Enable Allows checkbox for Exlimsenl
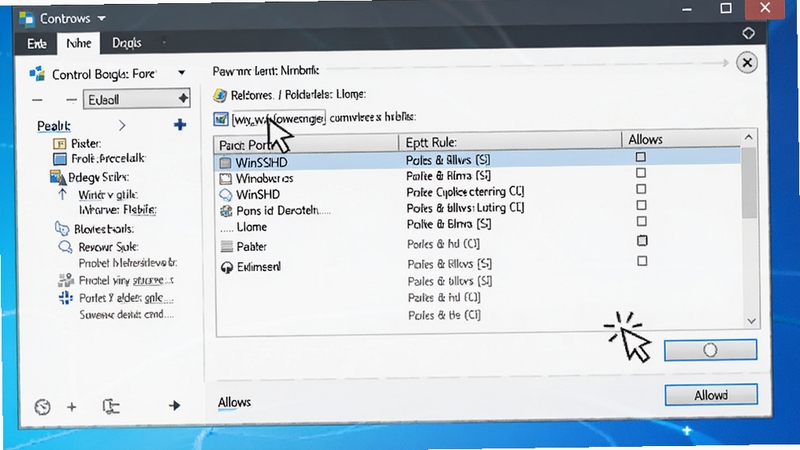Screen dimensions: 800x450 click(x=642, y=261)
